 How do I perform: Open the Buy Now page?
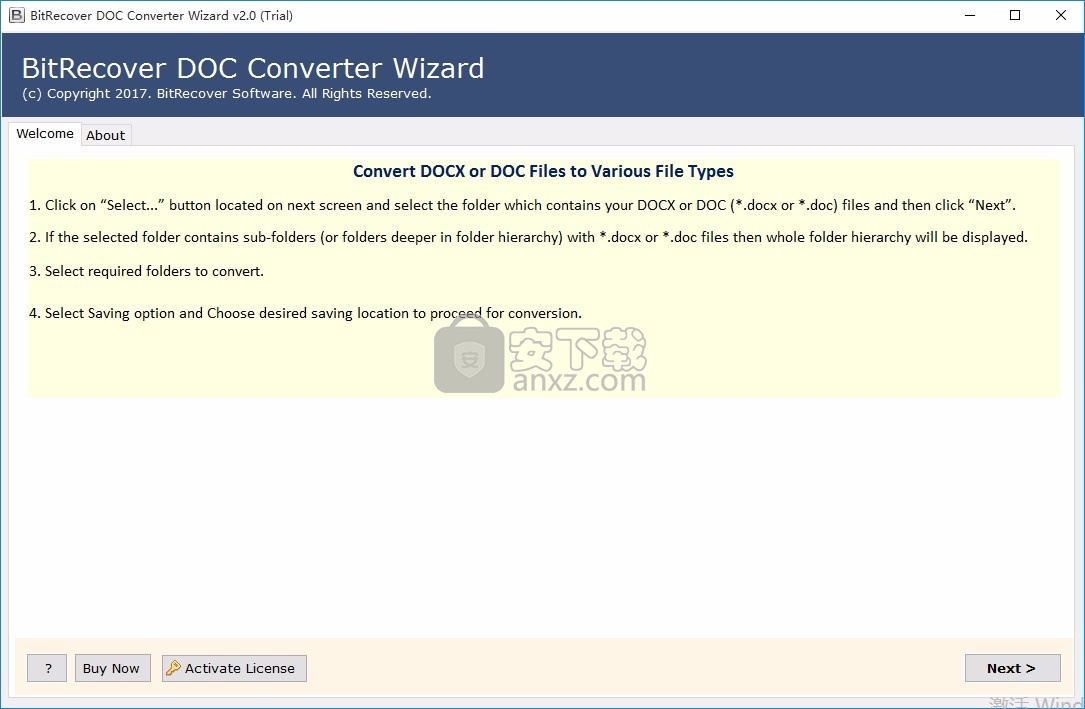(x=112, y=668)
